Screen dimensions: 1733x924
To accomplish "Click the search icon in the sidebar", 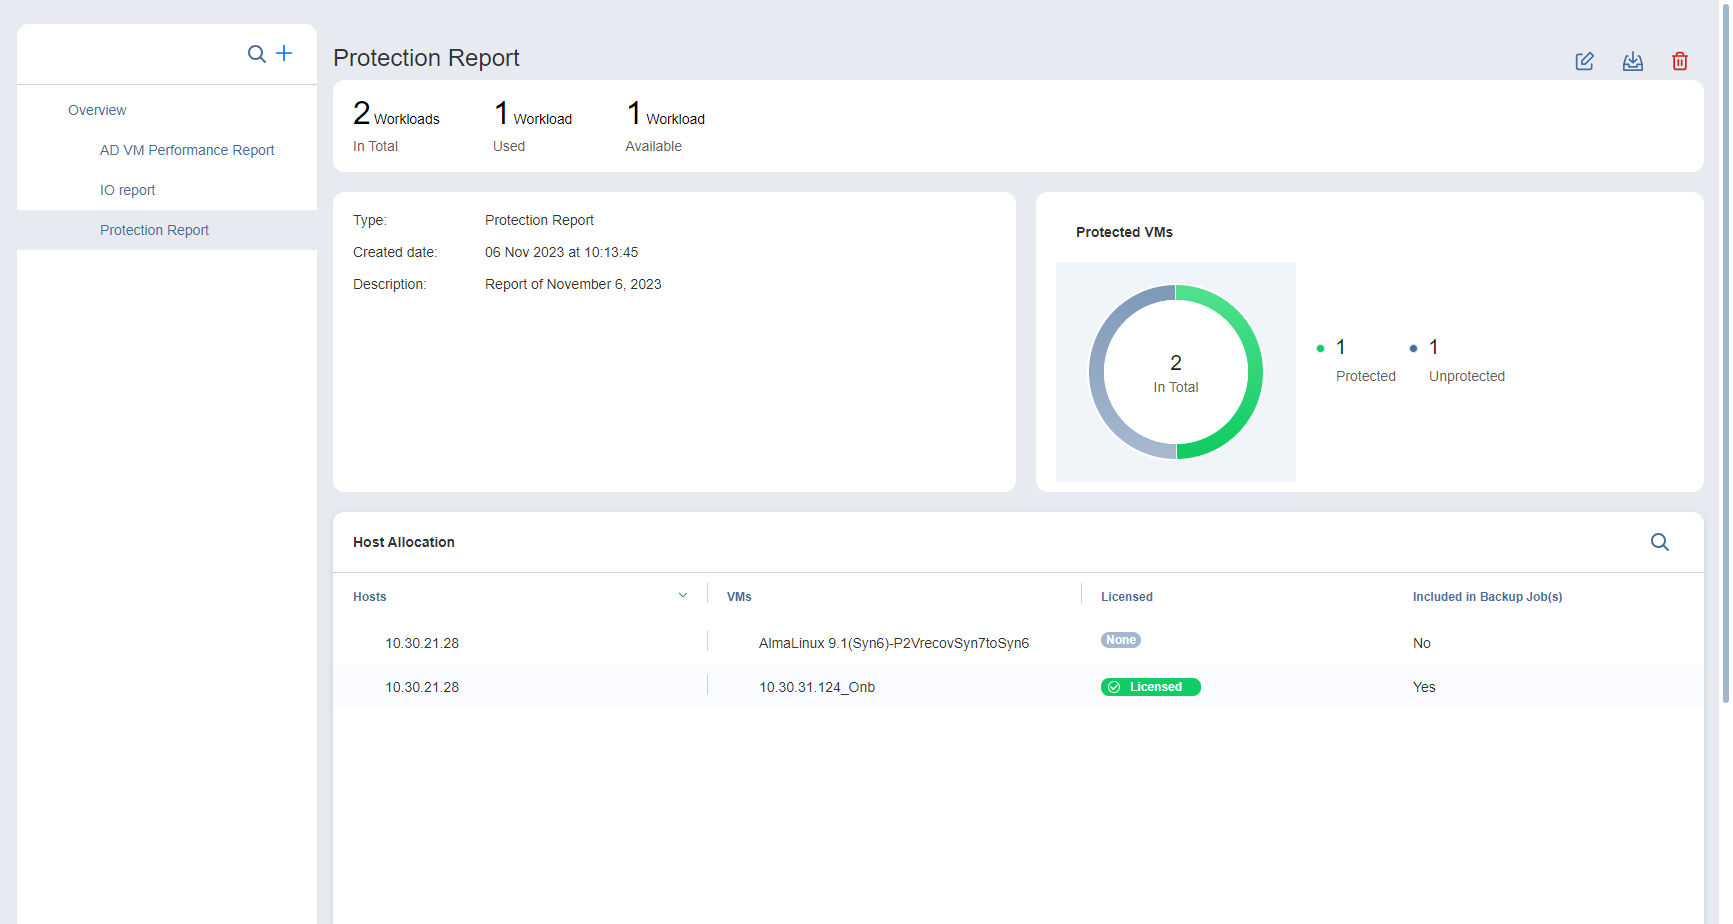I will [x=256, y=54].
